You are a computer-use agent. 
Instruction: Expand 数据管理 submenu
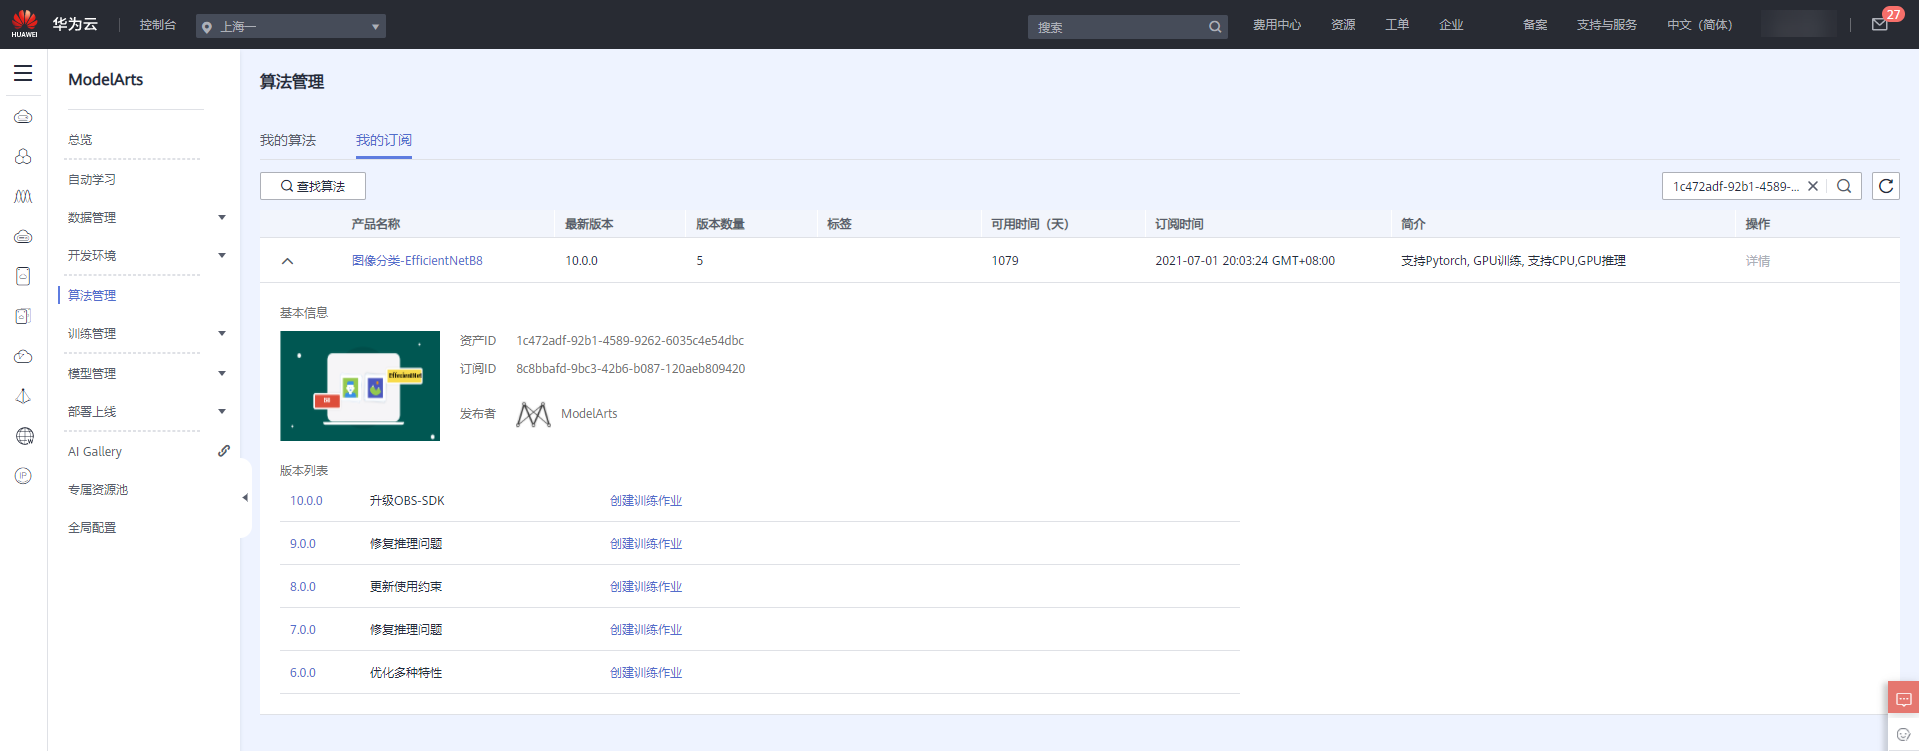pyautogui.click(x=222, y=217)
